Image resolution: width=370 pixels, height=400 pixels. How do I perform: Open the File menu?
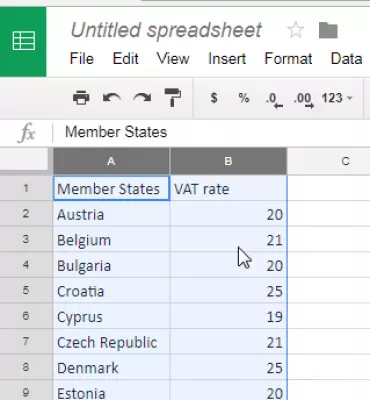(x=82, y=59)
